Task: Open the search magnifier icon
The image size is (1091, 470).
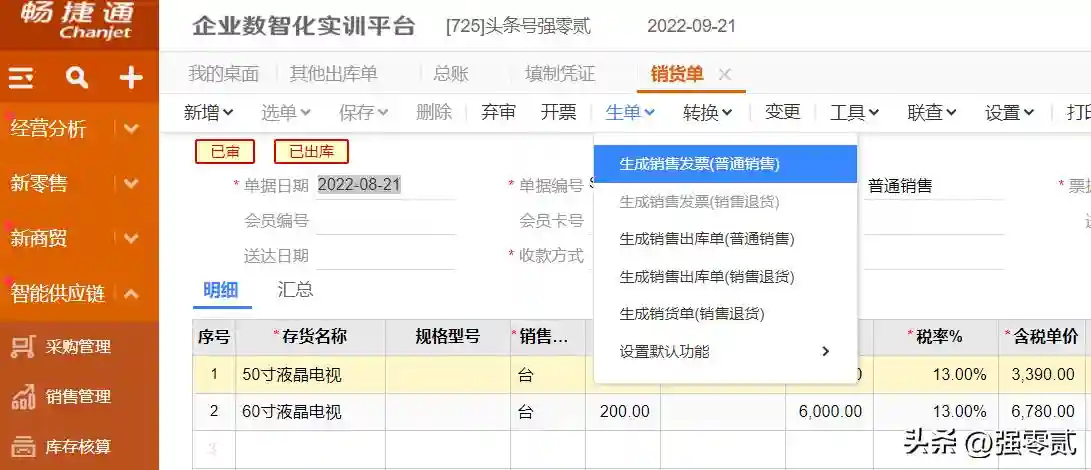Action: pyautogui.click(x=76, y=78)
